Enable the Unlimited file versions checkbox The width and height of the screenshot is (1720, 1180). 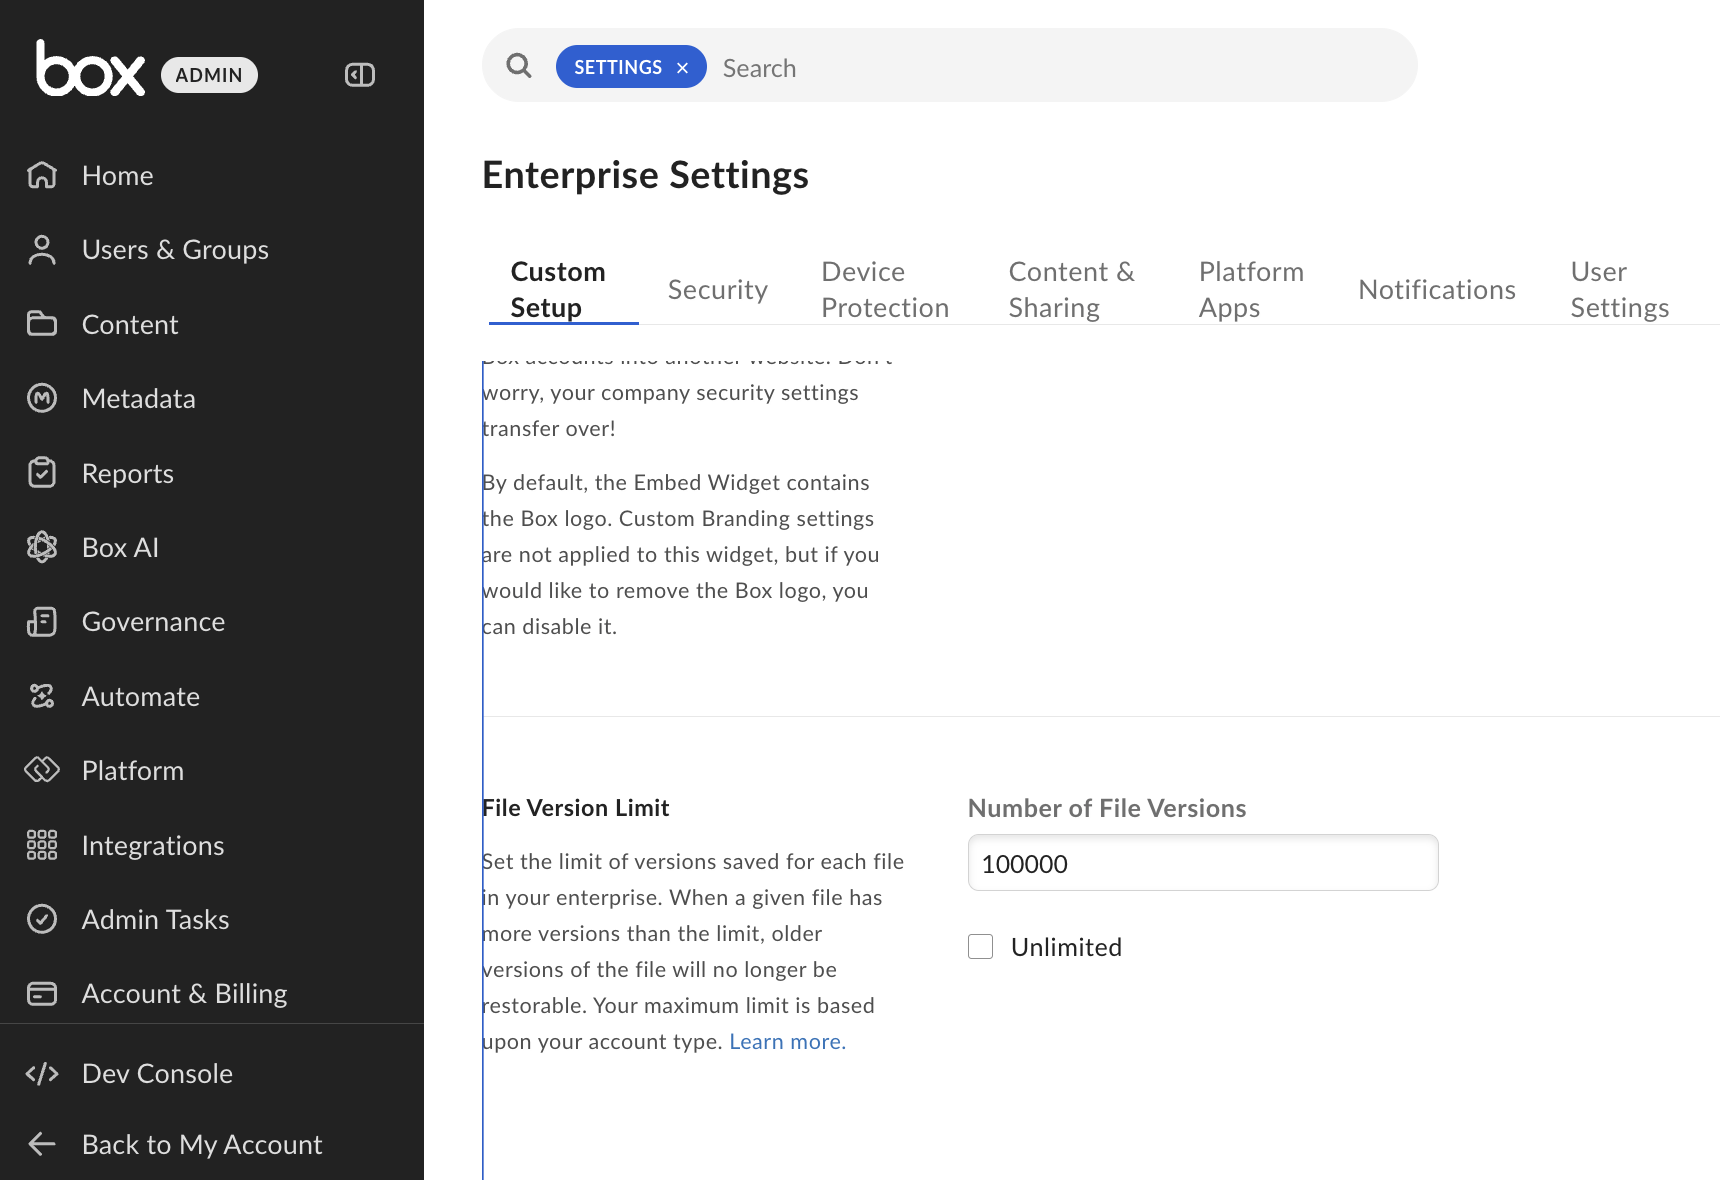pyautogui.click(x=981, y=947)
